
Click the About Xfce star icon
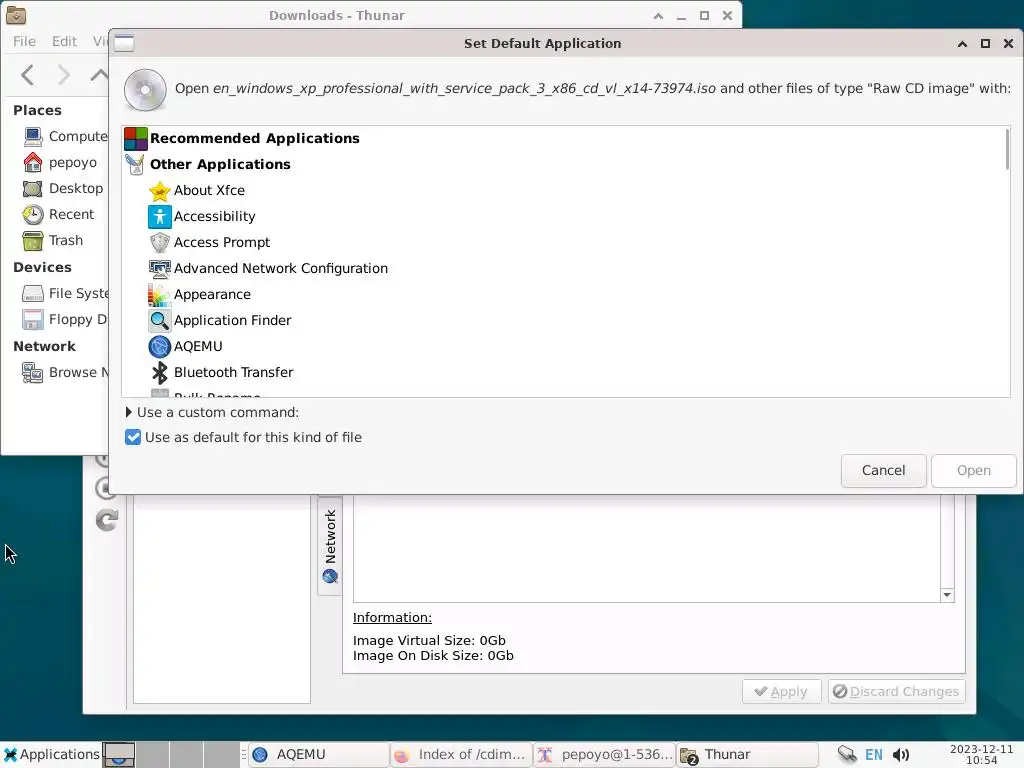pyautogui.click(x=159, y=191)
